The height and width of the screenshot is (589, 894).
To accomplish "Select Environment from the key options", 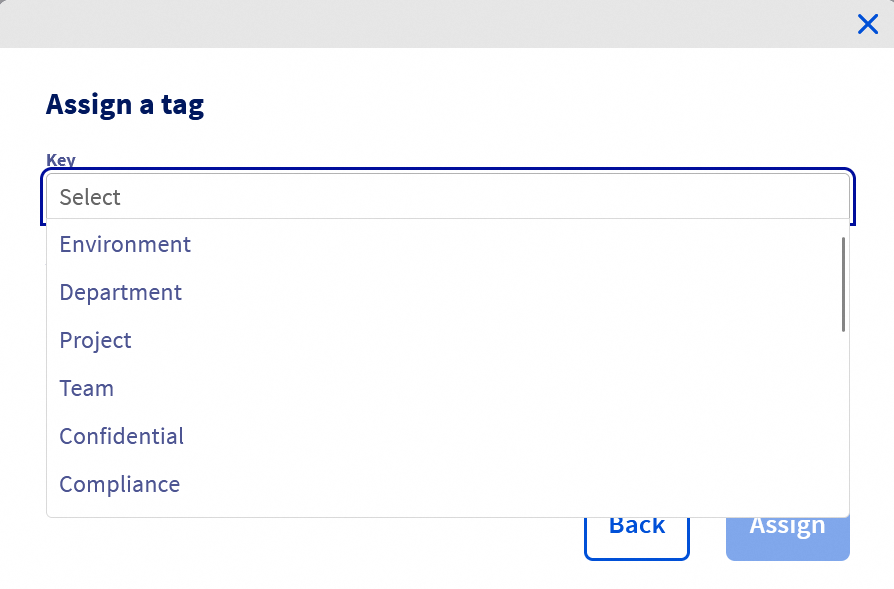I will coord(125,244).
